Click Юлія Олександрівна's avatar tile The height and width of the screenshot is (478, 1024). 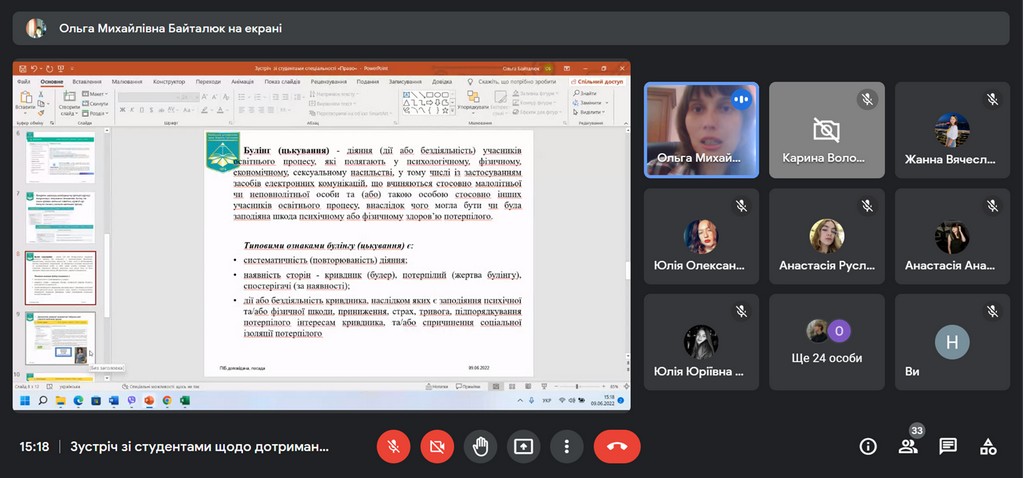click(700, 236)
